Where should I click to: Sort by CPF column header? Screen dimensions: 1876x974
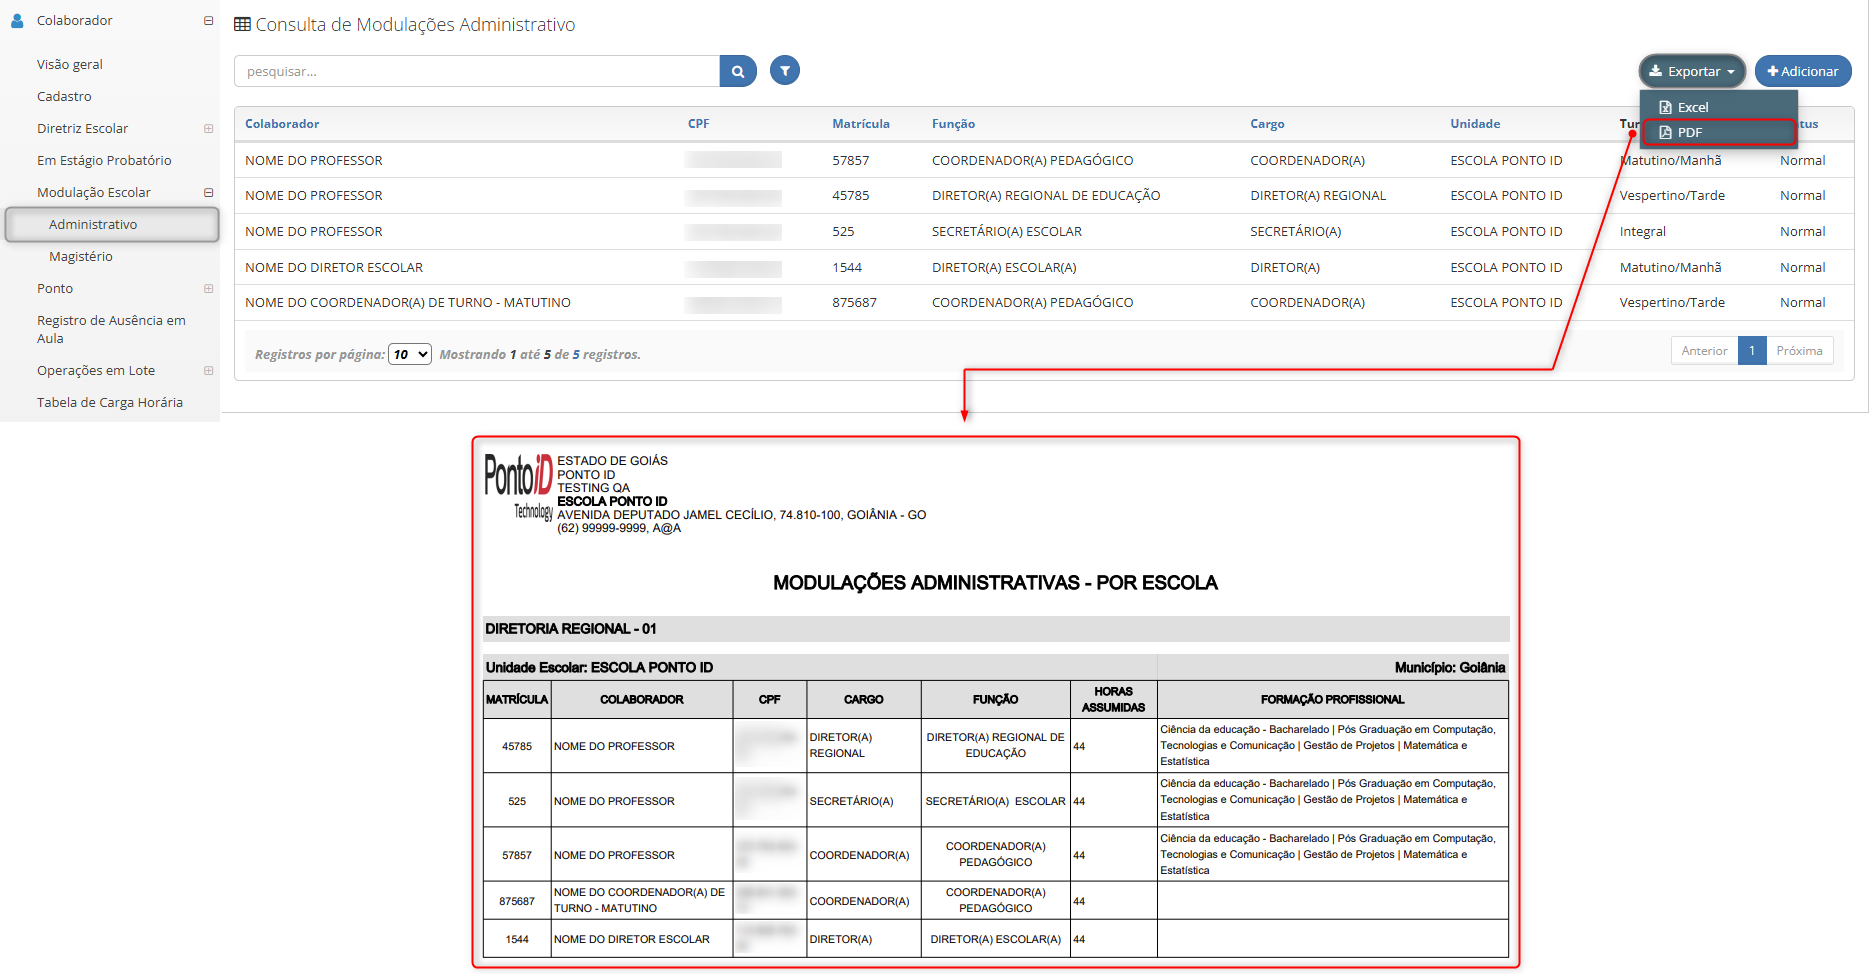(x=698, y=124)
